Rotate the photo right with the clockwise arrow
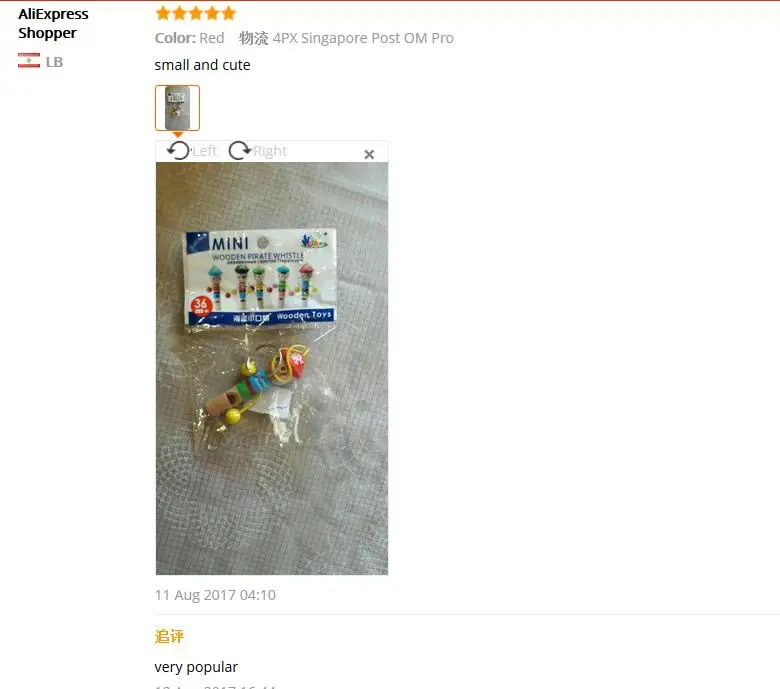This screenshot has height=689, width=780. coord(240,150)
